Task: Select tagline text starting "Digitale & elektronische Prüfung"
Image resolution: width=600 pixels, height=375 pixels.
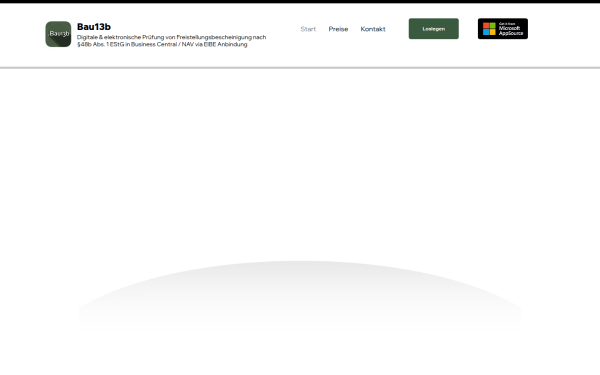Action: (171, 41)
